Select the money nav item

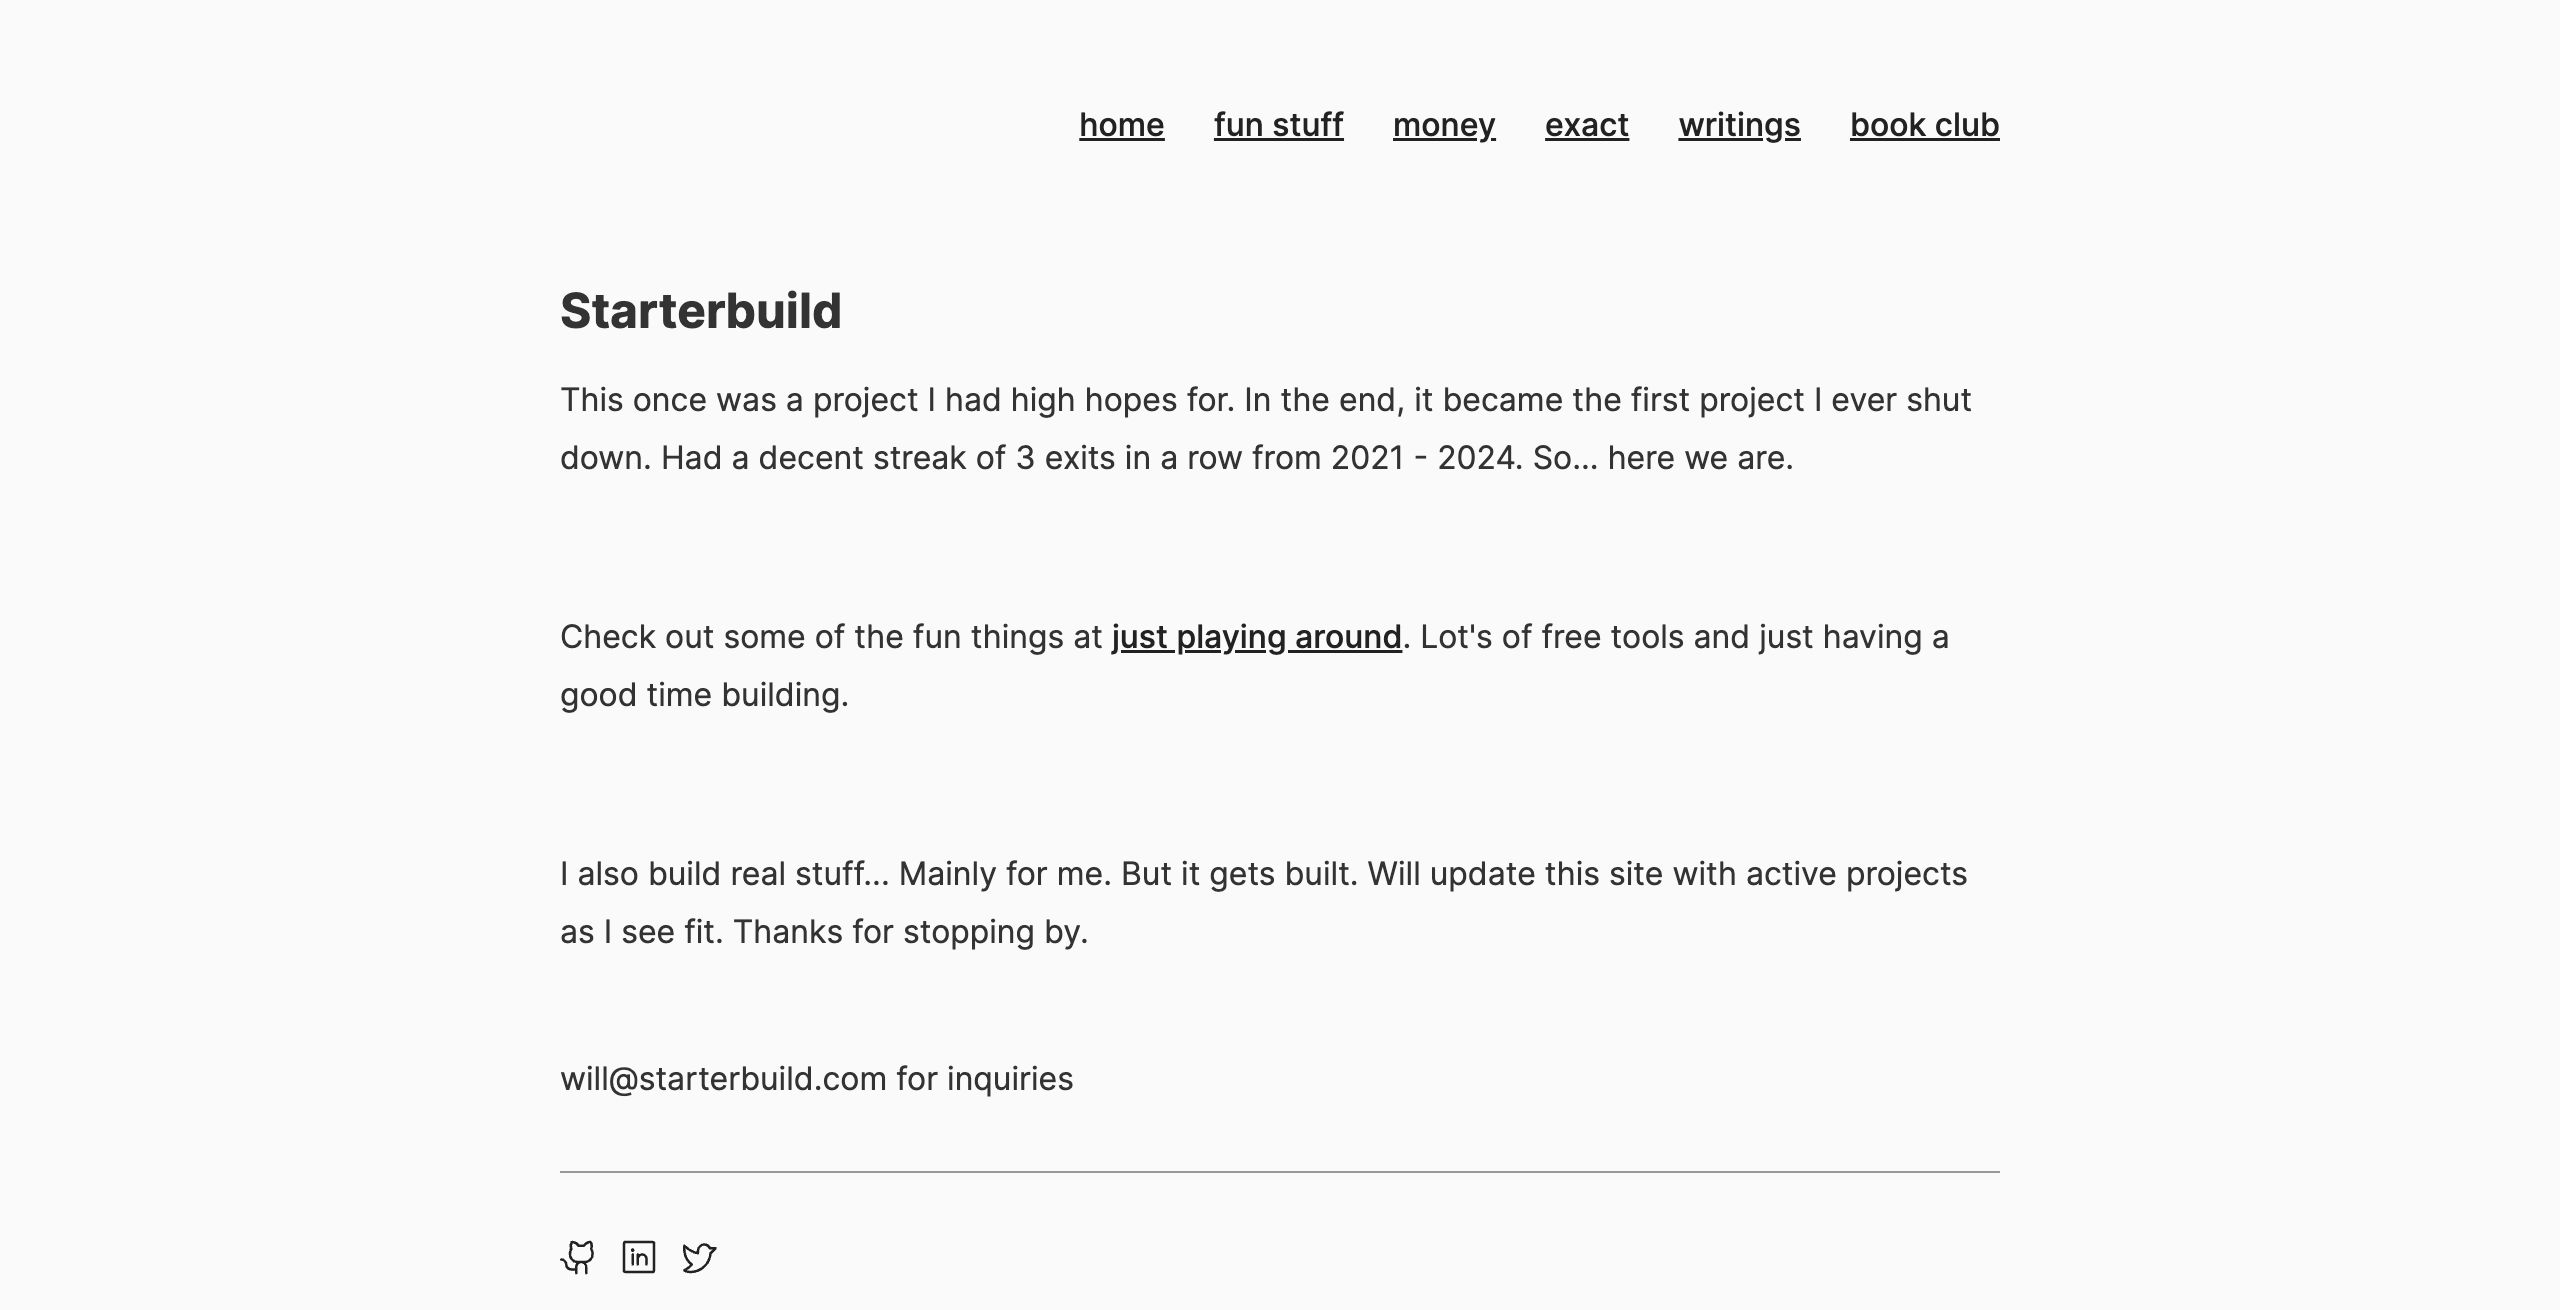(x=1444, y=125)
